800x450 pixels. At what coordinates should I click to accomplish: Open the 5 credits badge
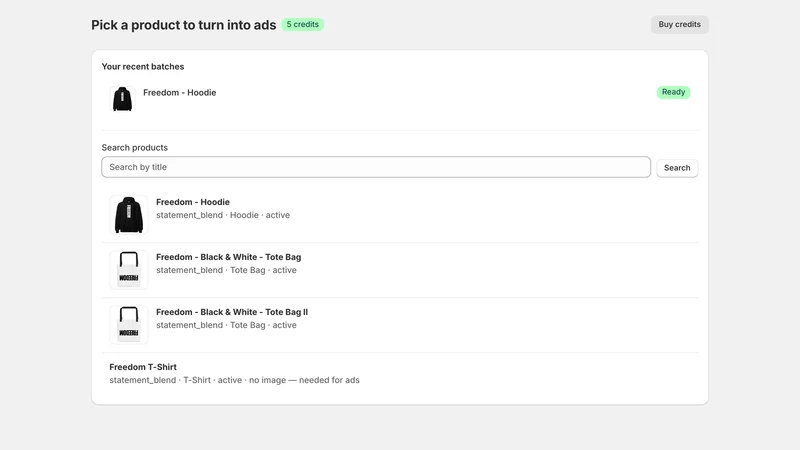(303, 24)
